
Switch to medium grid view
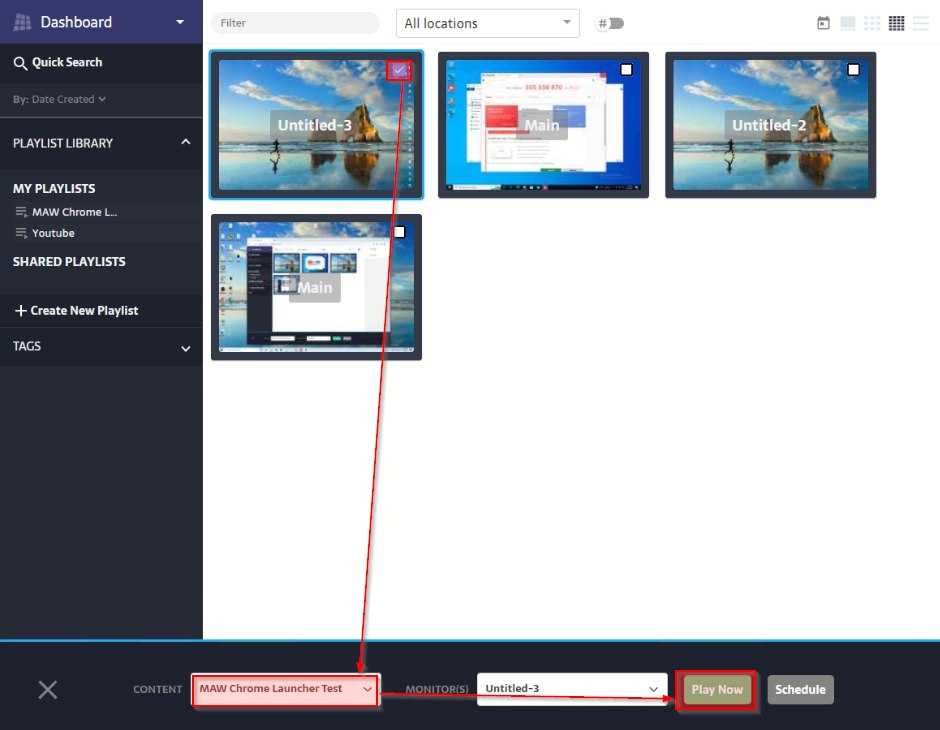(872, 23)
